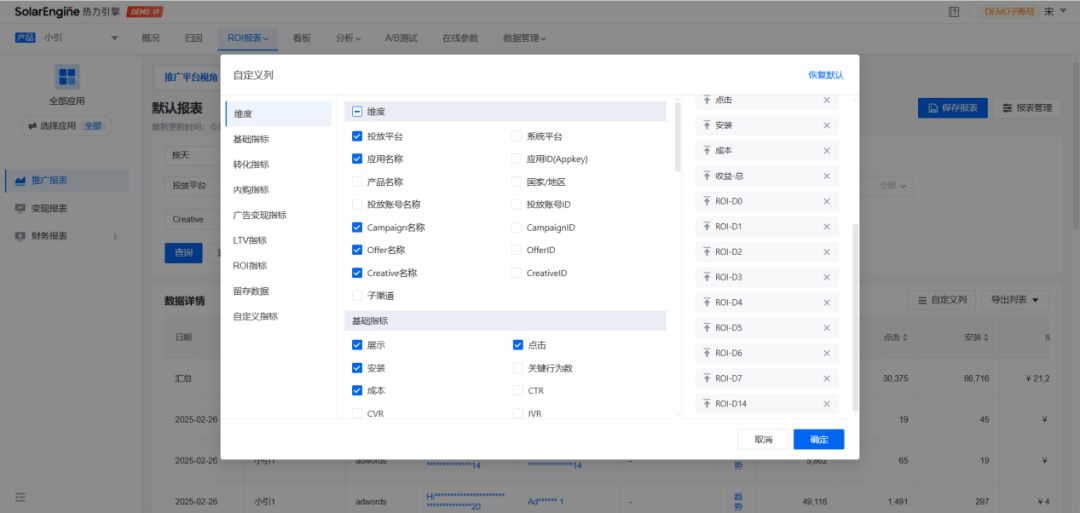Tick the OfferID checkbox
The height and width of the screenshot is (513, 1080).
point(517,249)
